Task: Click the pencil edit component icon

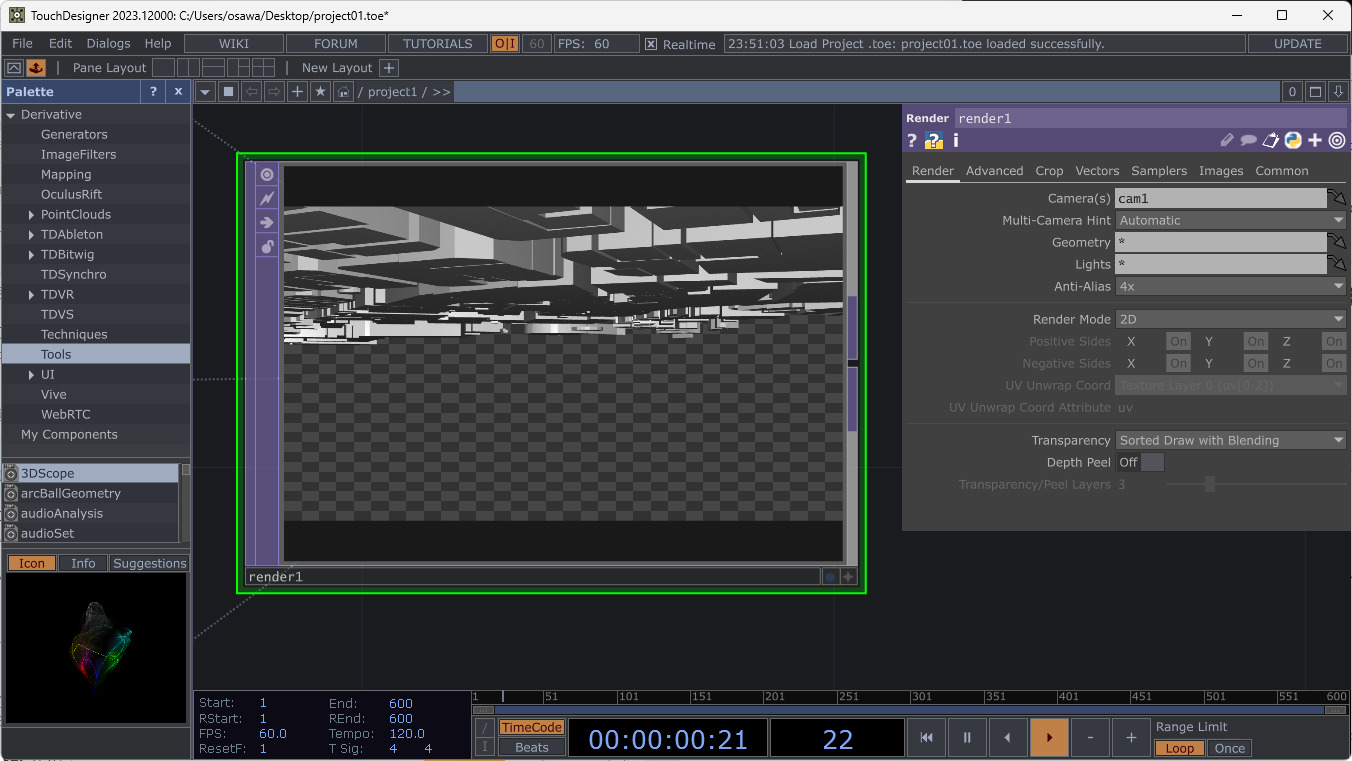Action: (1227, 140)
